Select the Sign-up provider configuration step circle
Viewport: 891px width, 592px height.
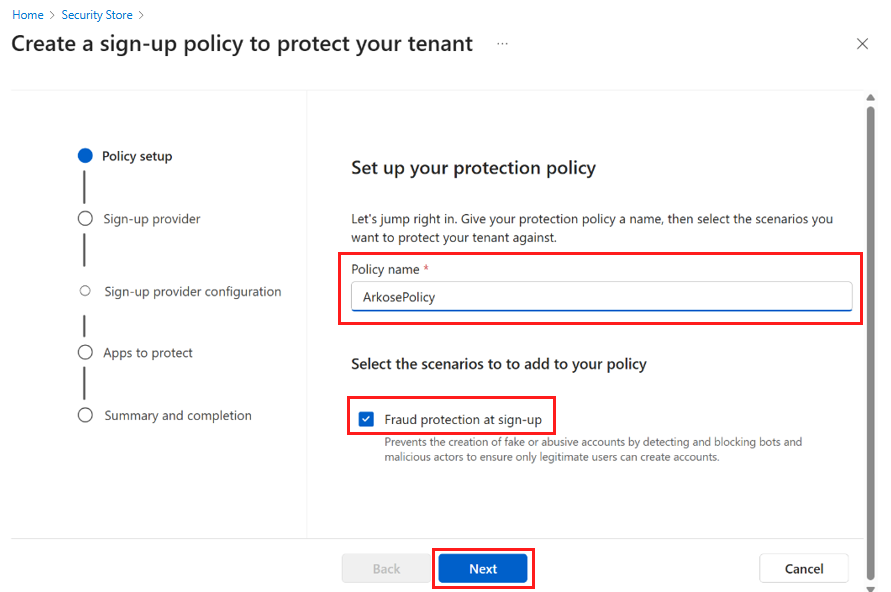(x=86, y=291)
